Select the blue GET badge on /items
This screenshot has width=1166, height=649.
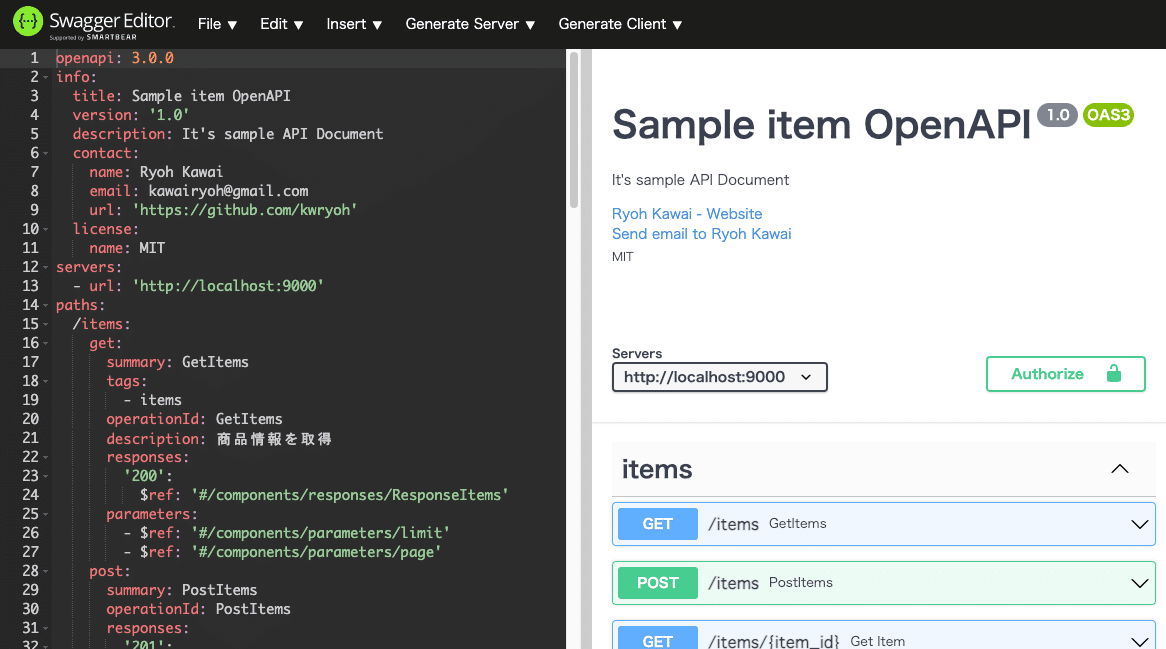click(x=657, y=523)
